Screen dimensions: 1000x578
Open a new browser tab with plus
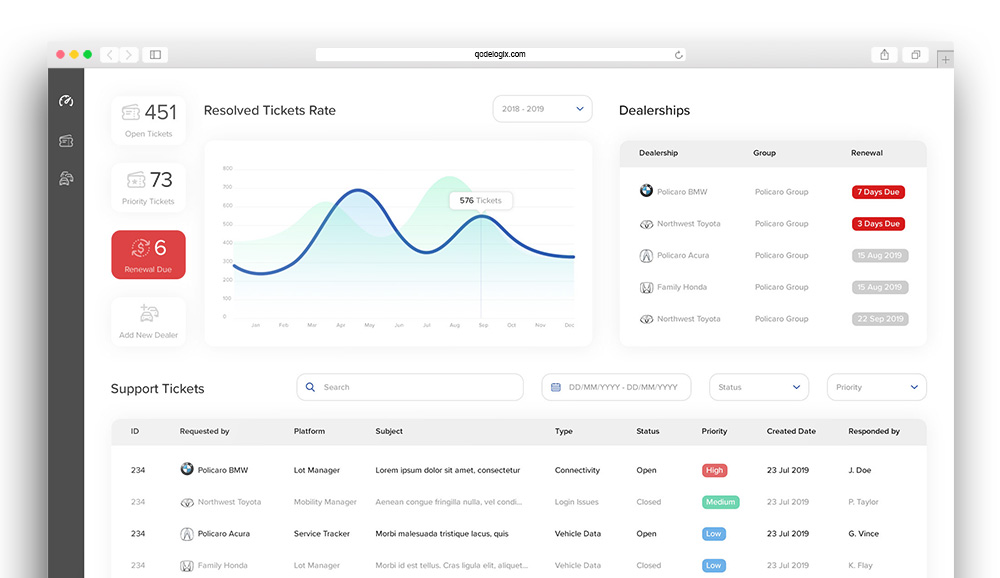click(945, 59)
